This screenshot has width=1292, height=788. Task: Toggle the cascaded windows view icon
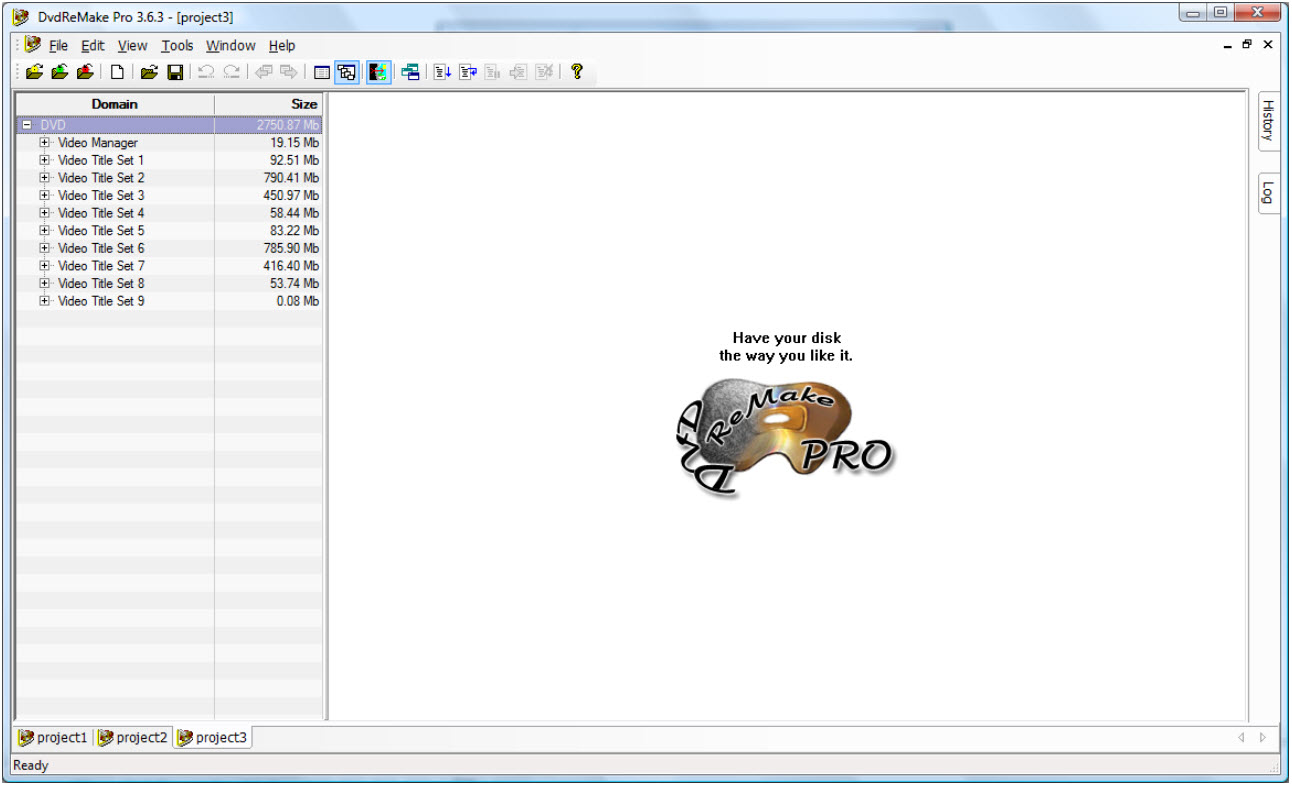pos(347,72)
